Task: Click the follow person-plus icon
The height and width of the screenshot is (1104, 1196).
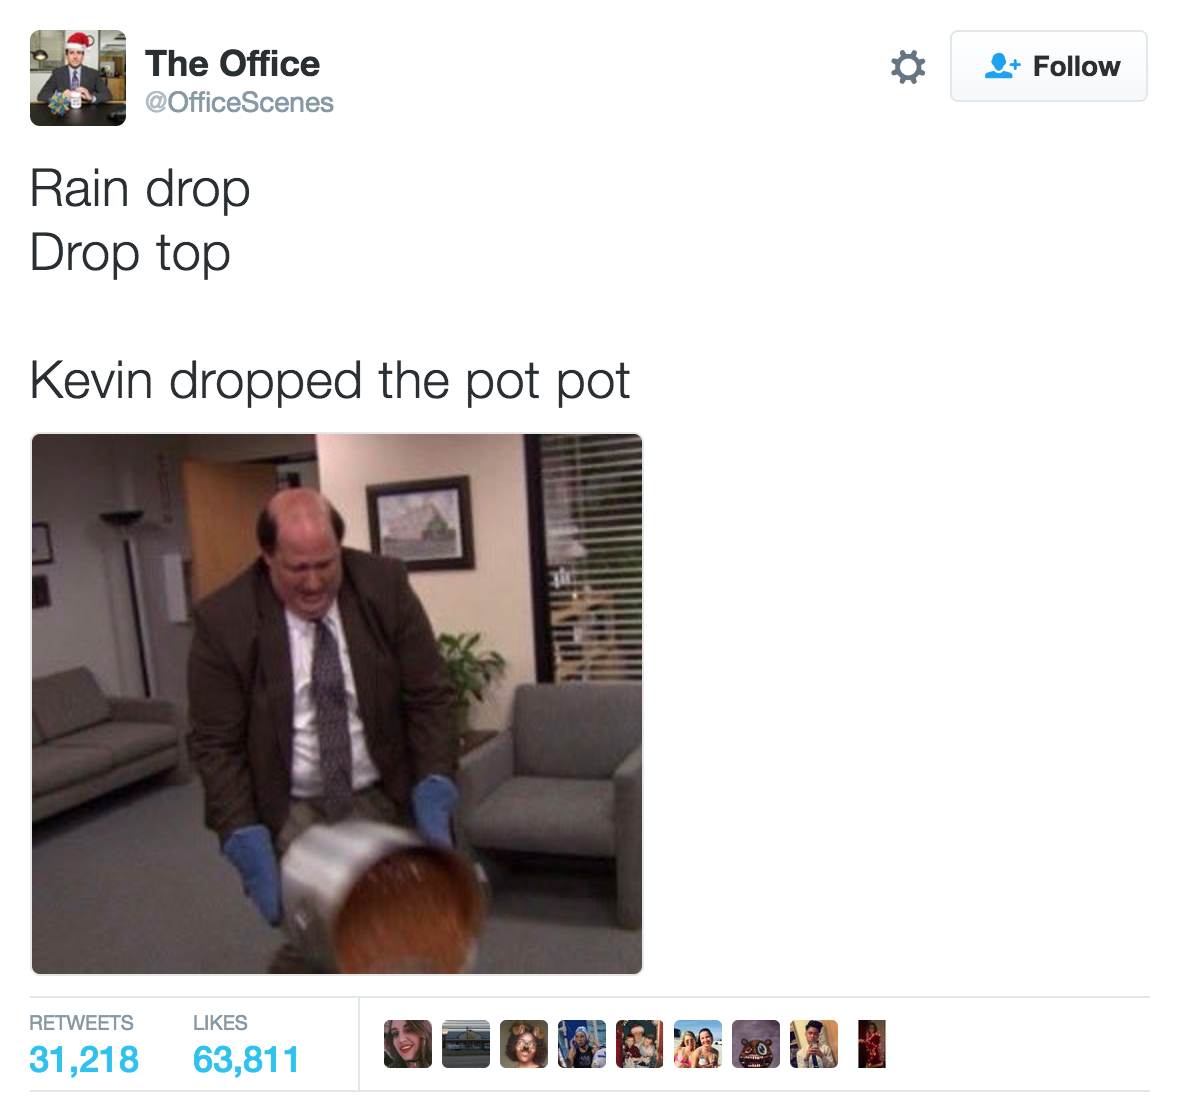Action: pyautogui.click(x=1001, y=66)
